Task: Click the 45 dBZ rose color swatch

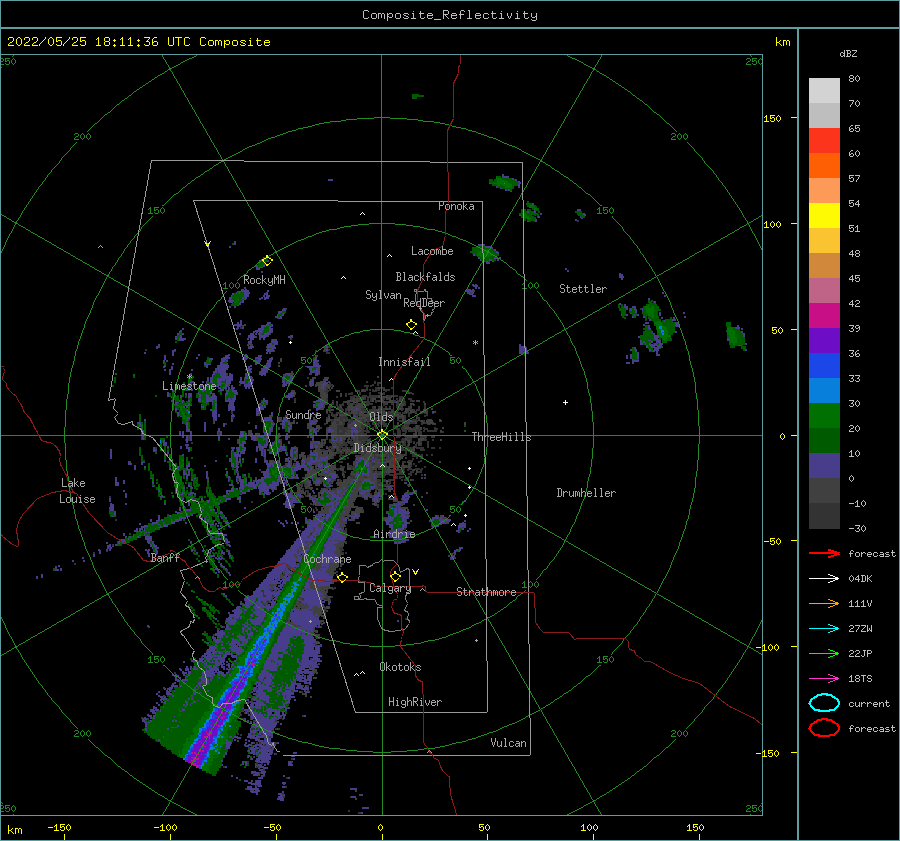Action: pos(824,290)
